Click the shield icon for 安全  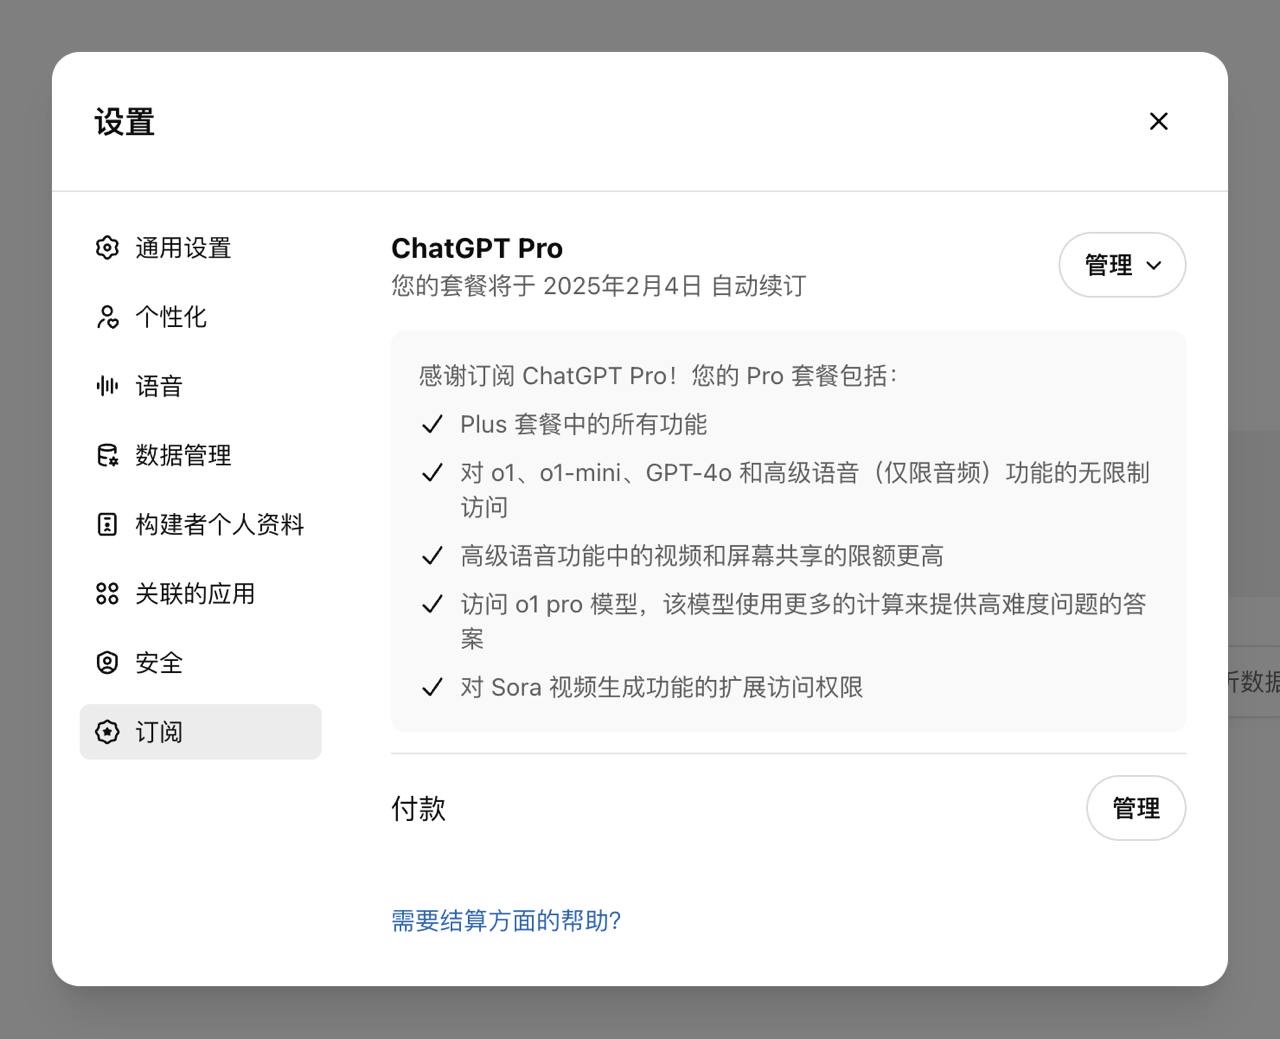click(107, 663)
